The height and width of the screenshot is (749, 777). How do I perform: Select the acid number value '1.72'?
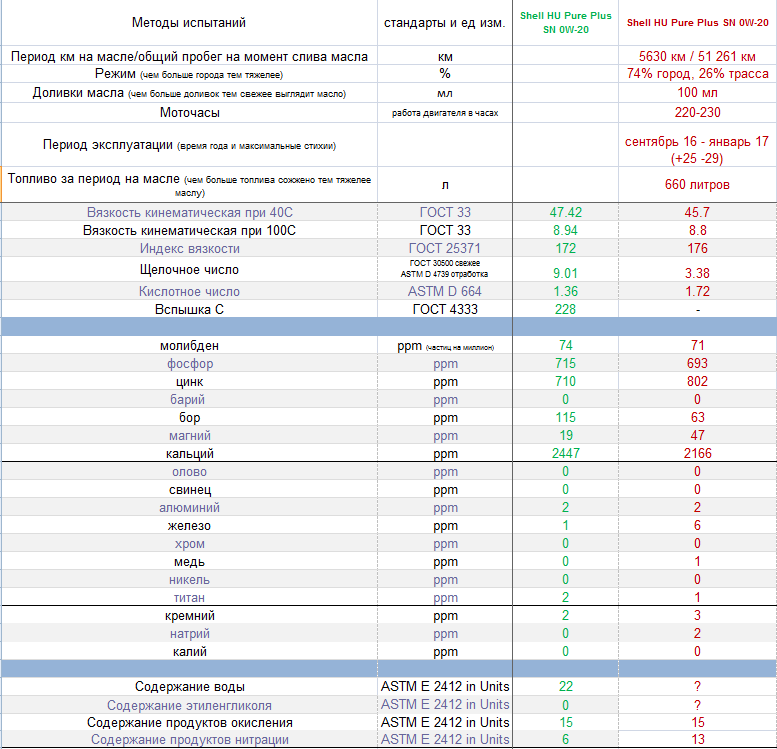697,291
